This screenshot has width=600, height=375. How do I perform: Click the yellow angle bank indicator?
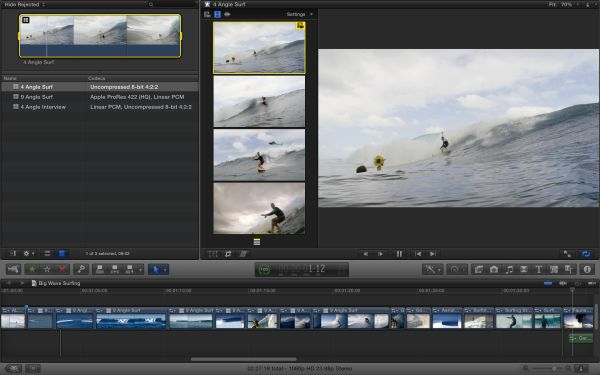pos(257,242)
